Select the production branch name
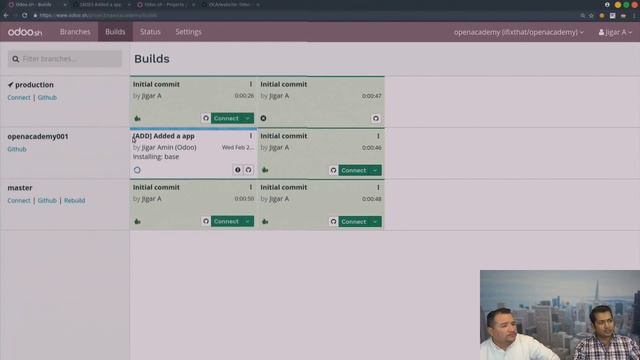Image resolution: width=640 pixels, height=360 pixels. (x=34, y=84)
